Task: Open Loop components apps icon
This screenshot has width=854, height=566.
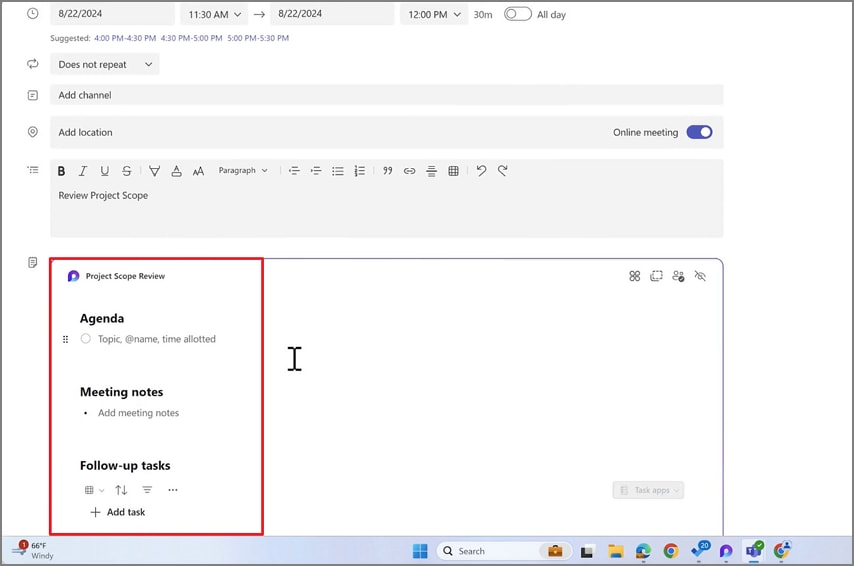Action: point(635,276)
